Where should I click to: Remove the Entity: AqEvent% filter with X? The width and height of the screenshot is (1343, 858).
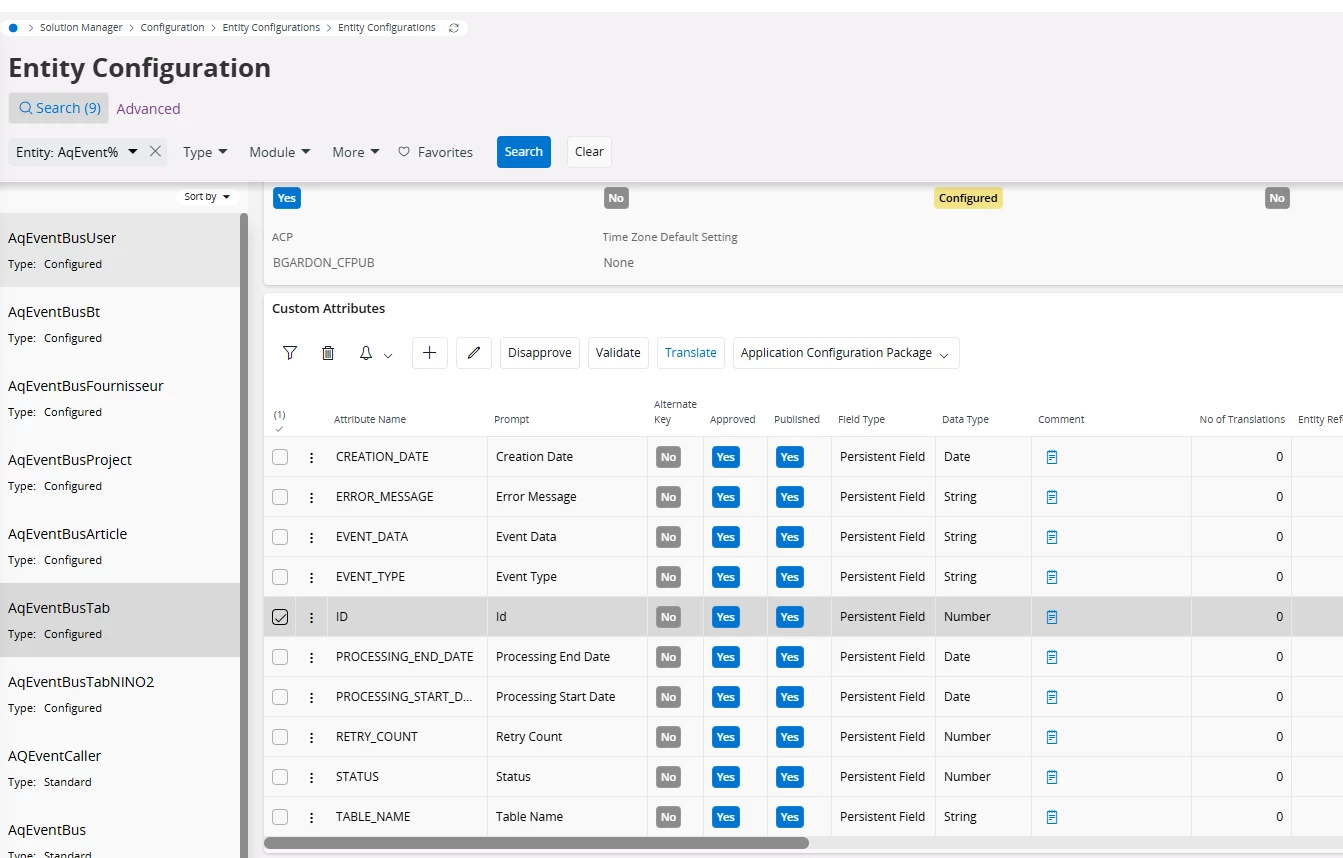155,152
